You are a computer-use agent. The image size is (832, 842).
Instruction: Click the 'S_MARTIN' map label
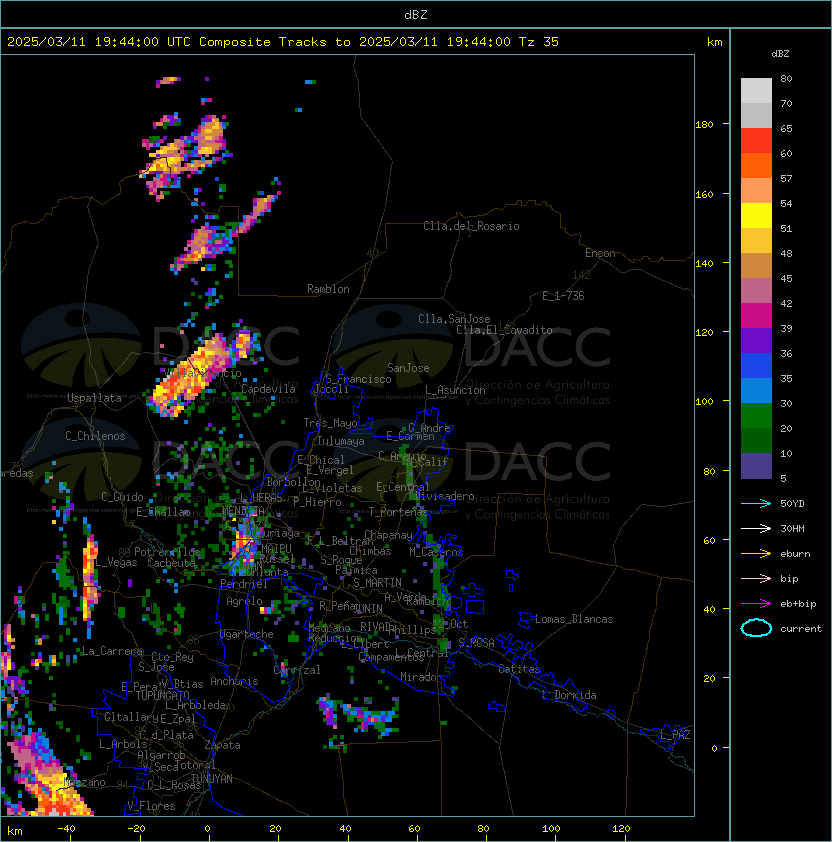[x=377, y=583]
